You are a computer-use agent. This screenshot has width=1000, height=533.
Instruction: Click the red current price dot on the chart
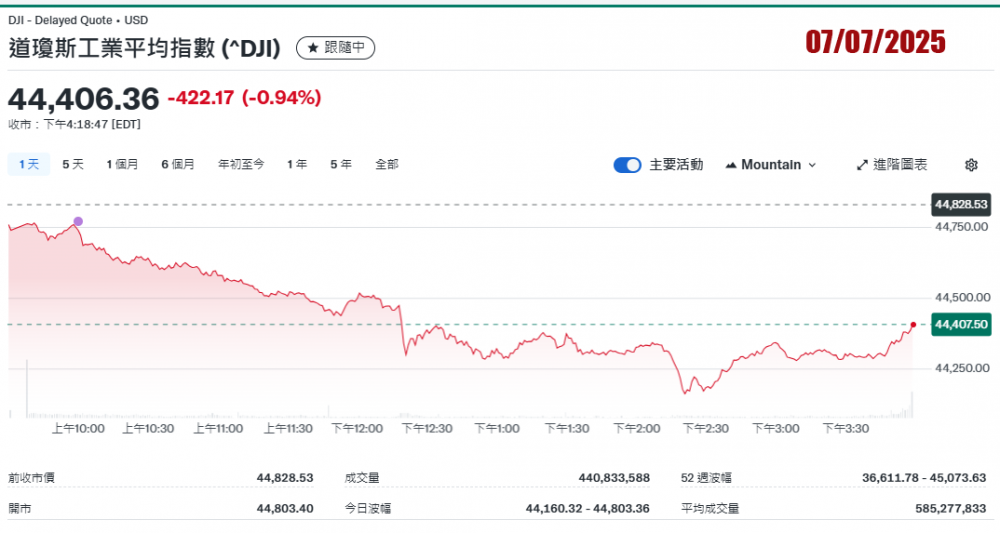click(913, 325)
